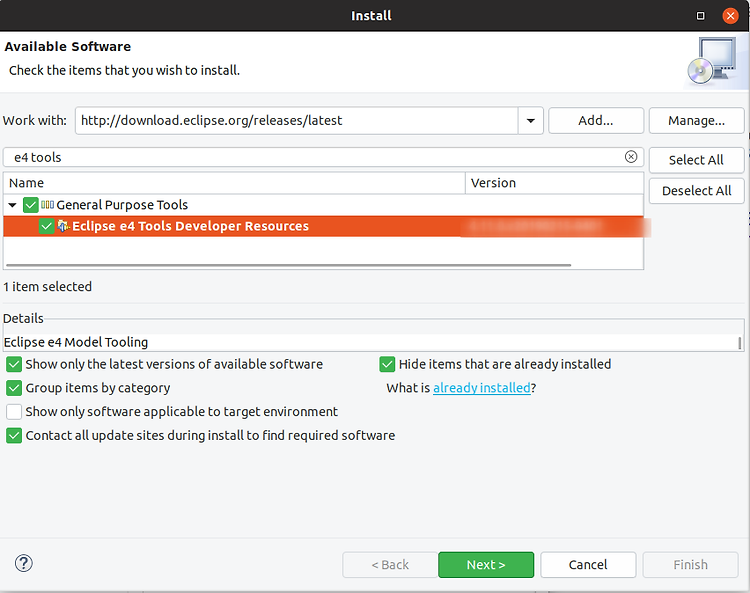Screen dimensions: 750x593
Task: Click the Select All button
Action: 696,160
